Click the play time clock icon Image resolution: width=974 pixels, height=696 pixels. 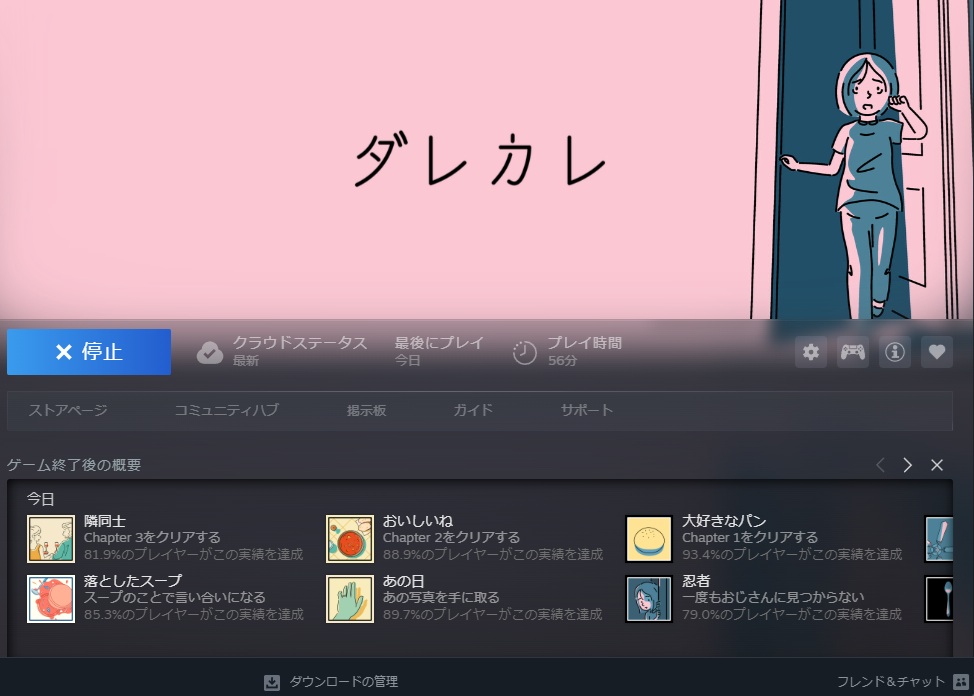[525, 352]
